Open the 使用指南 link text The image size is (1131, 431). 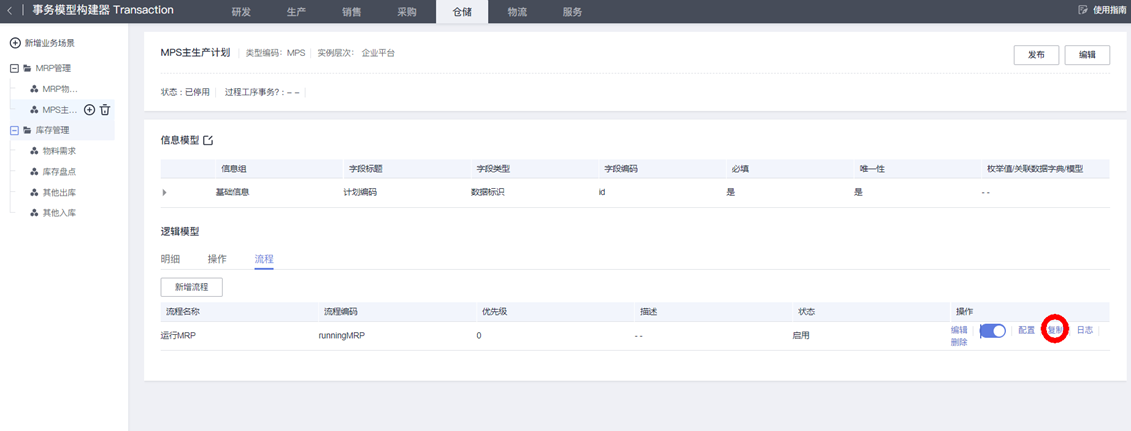[x=1111, y=10]
